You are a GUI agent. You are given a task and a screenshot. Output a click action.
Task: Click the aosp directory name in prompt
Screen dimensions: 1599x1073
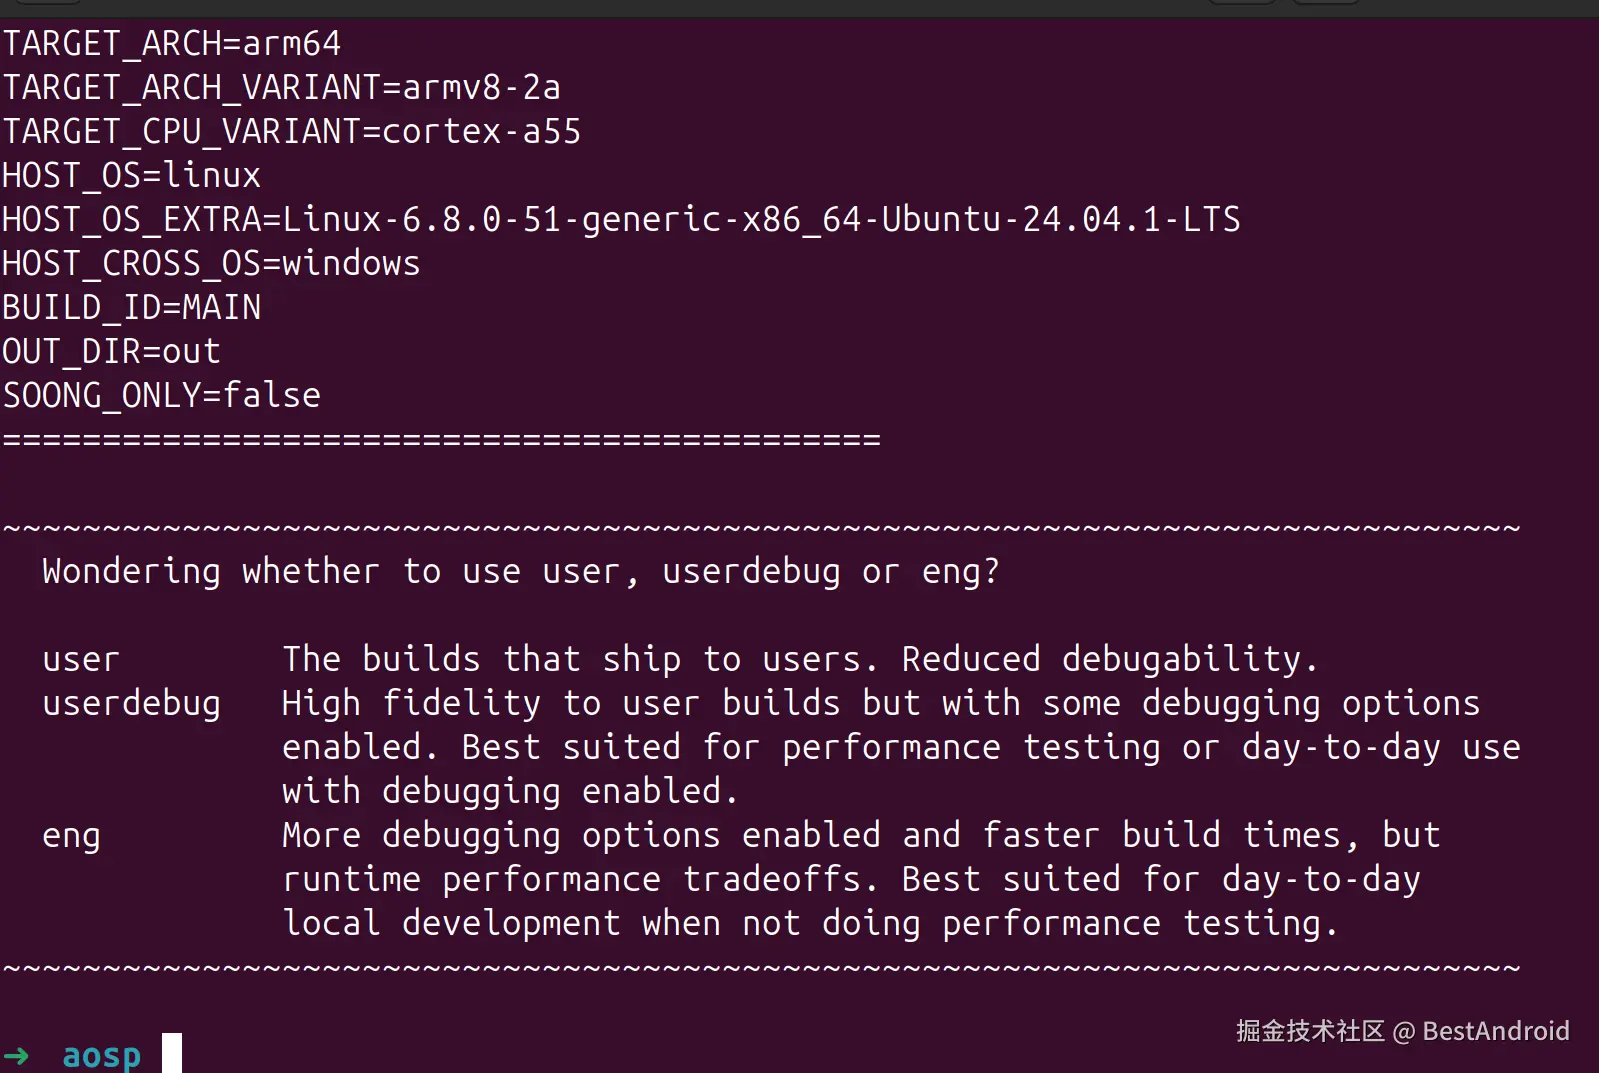pos(101,1055)
